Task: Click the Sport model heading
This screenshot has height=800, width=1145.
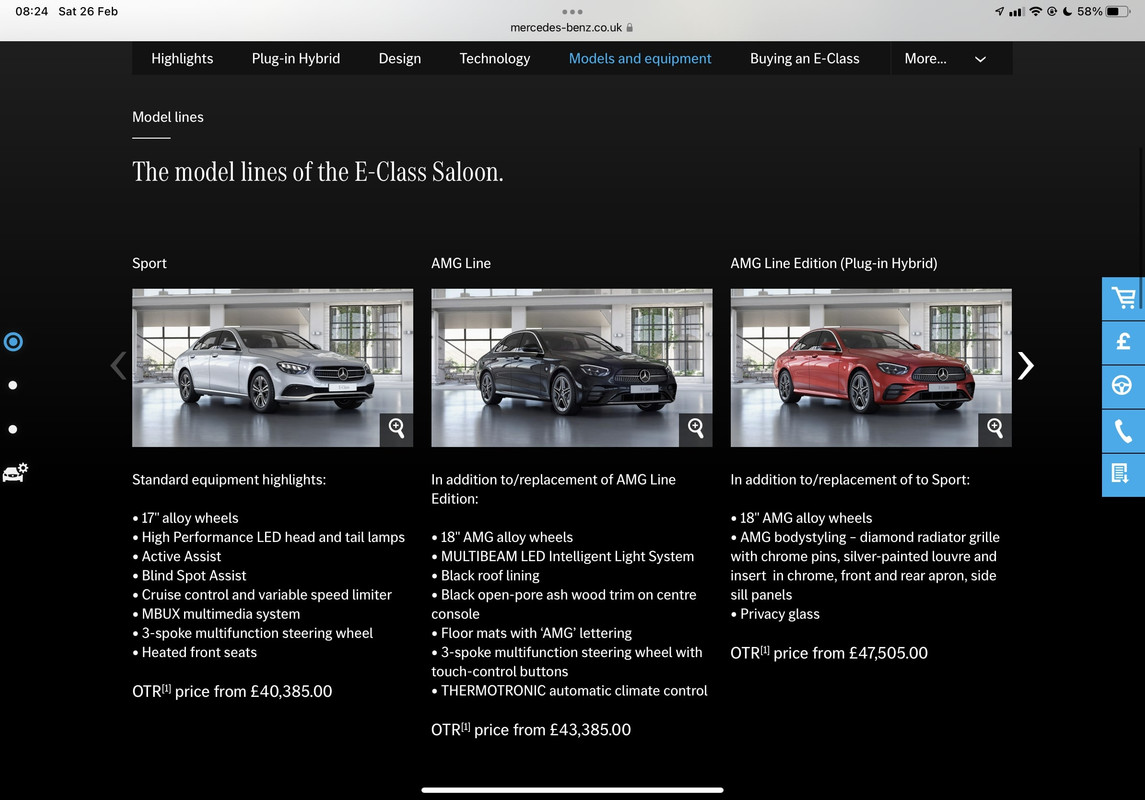Action: tap(149, 264)
